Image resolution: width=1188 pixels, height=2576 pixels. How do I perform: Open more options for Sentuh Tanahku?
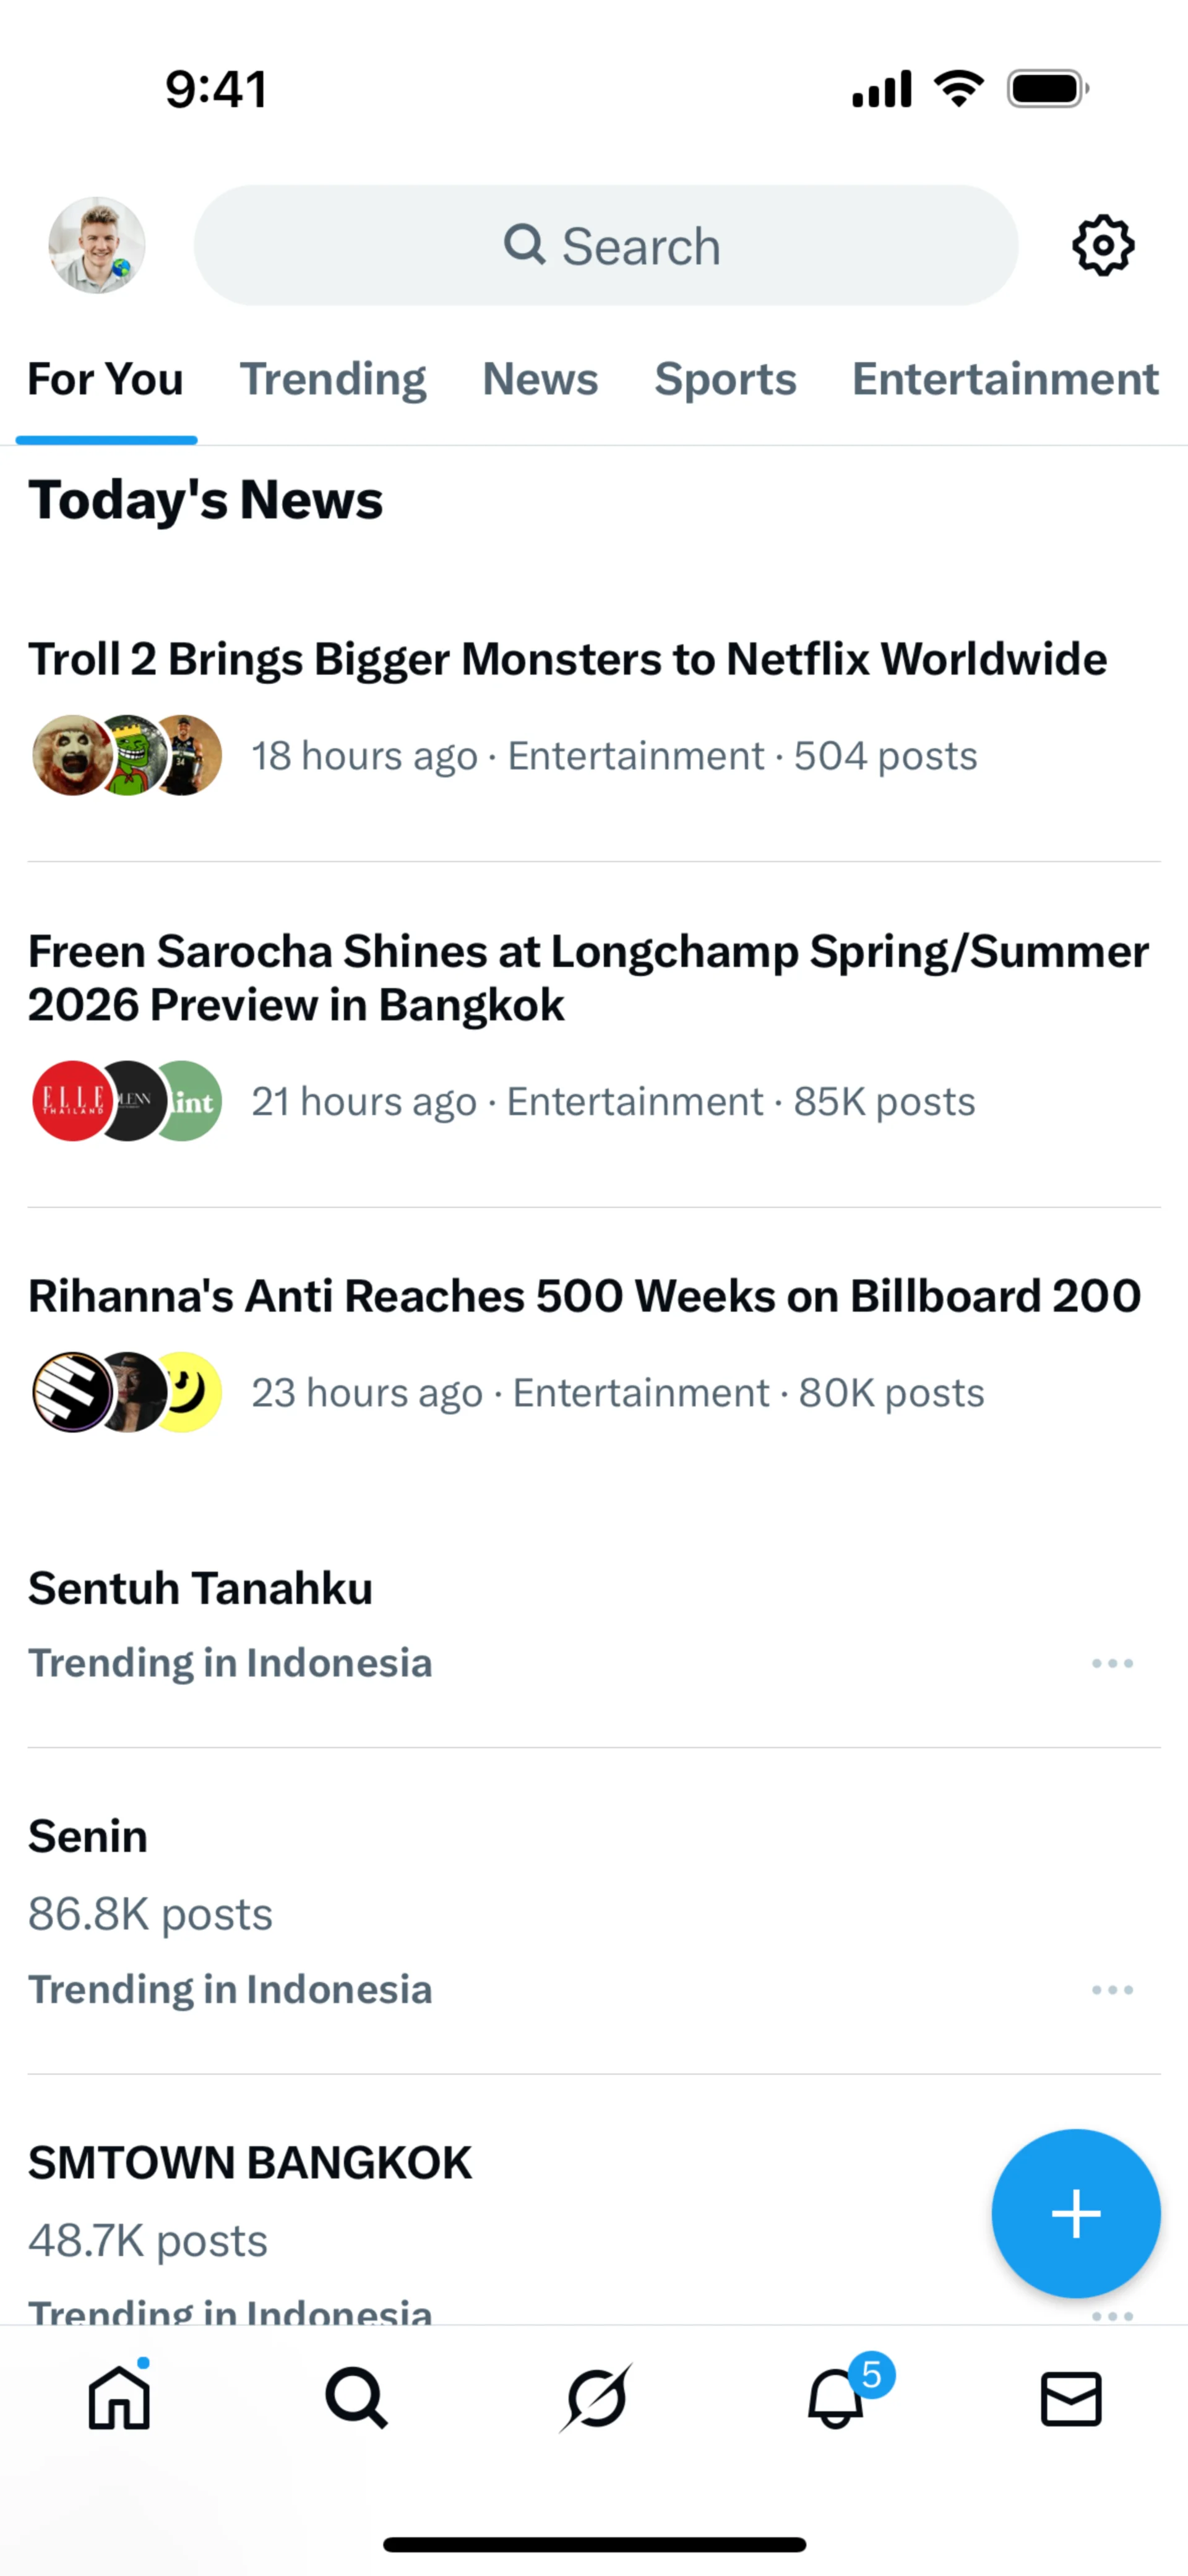pyautogui.click(x=1112, y=1663)
